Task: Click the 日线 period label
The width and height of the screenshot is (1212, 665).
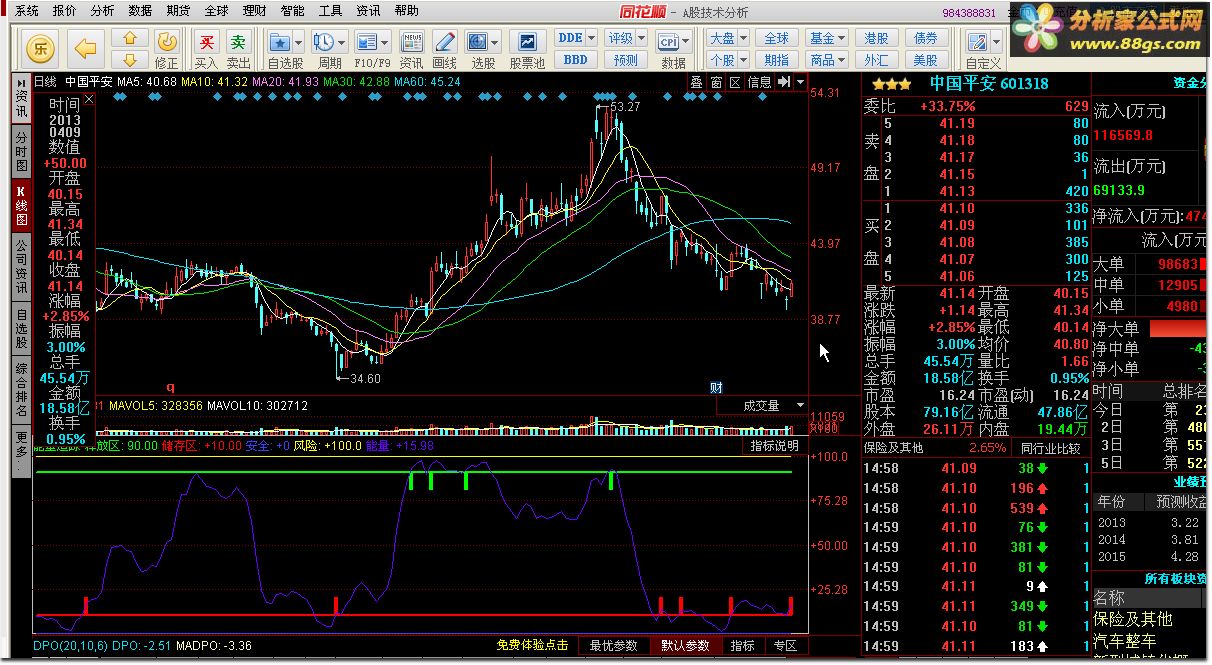Action: click(x=46, y=82)
